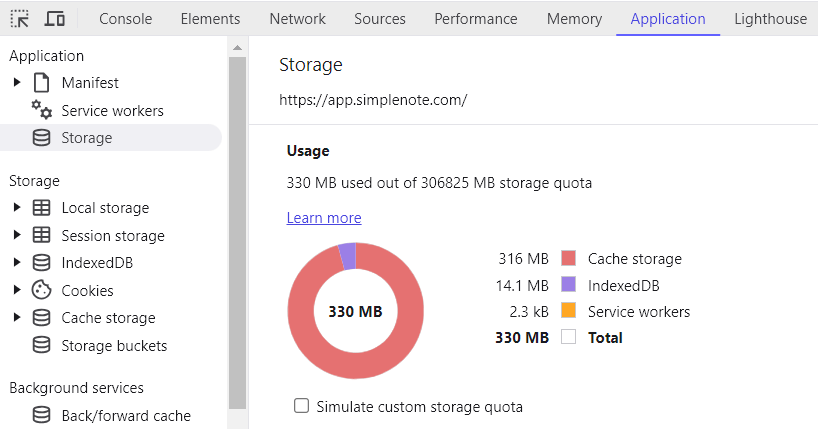Image resolution: width=818 pixels, height=429 pixels.
Task: Open the Learn more link
Action: point(323,218)
